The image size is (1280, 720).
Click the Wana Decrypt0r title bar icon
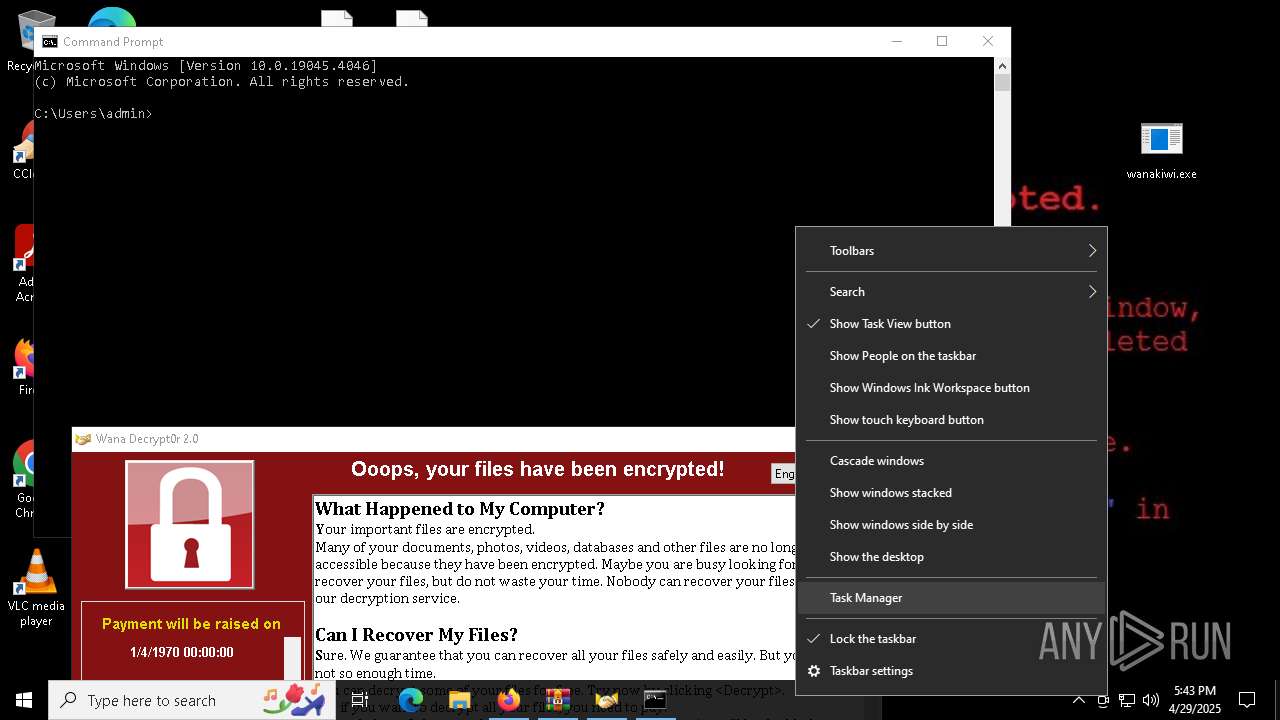84,439
